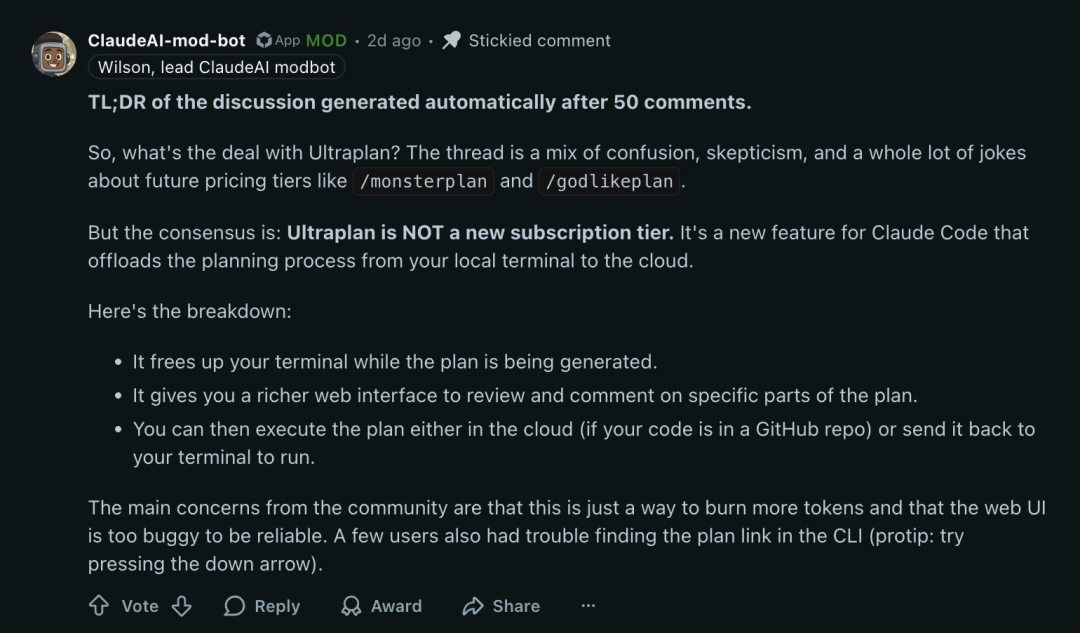Click the green MOD label
This screenshot has height=633, width=1080.
[326, 41]
